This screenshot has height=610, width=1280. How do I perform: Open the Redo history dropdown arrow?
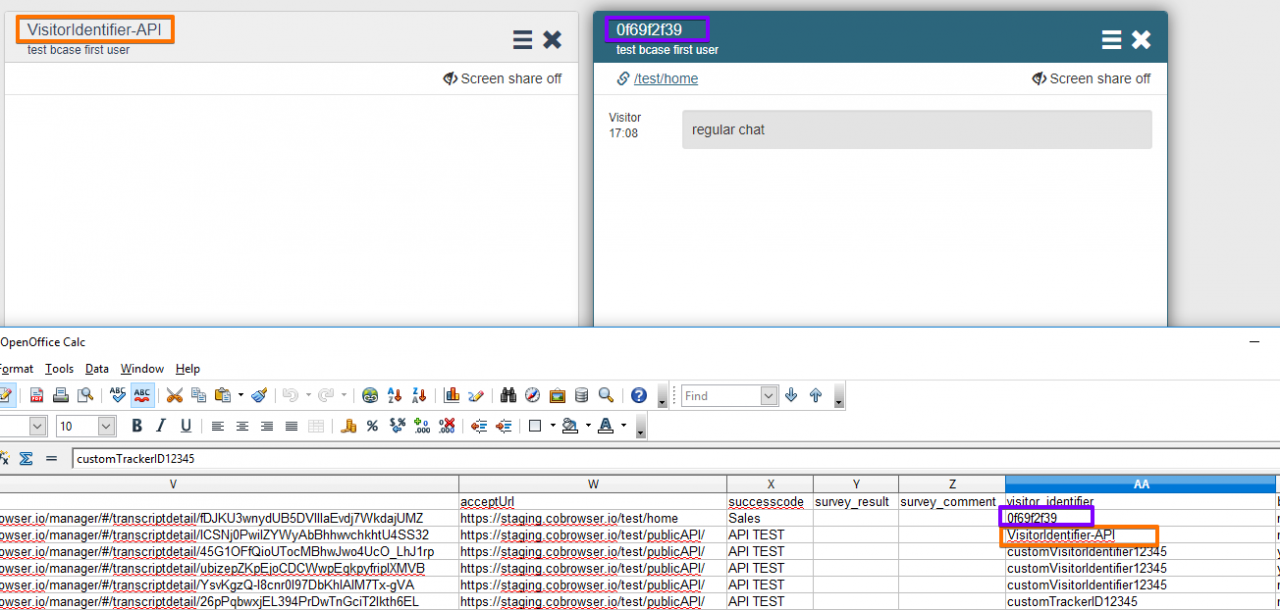point(344,396)
